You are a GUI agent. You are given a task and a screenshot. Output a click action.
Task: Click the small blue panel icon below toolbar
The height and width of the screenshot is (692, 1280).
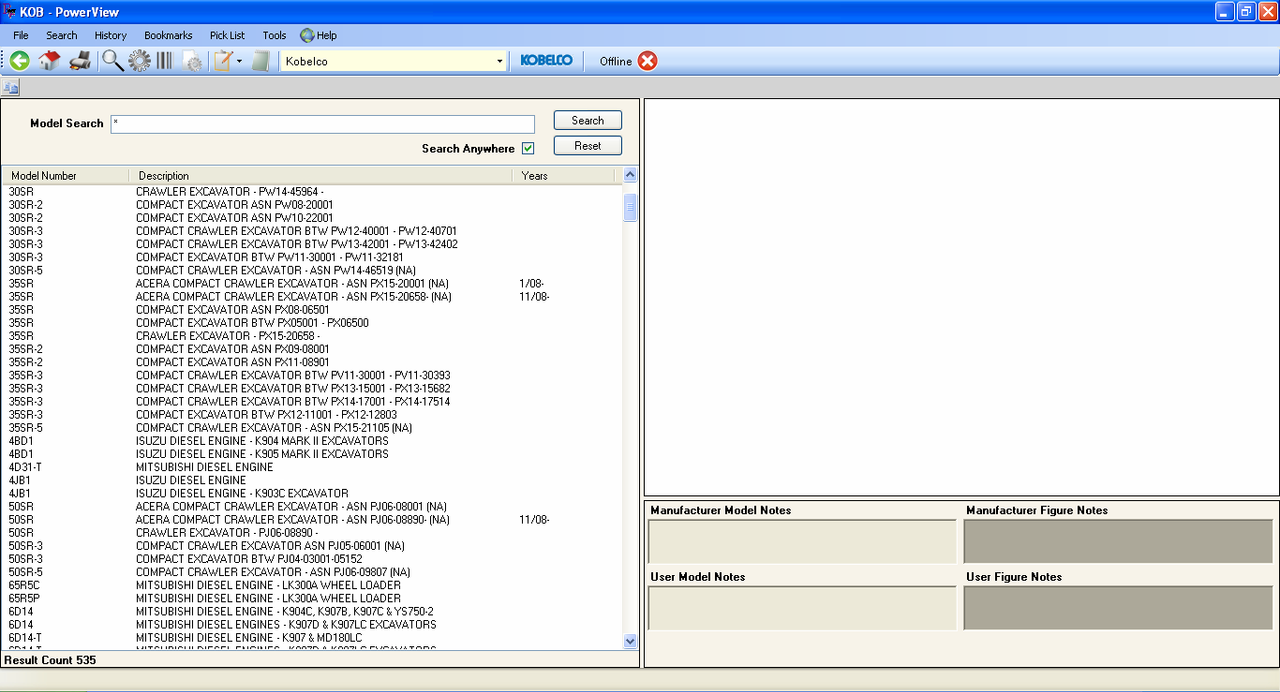10,88
